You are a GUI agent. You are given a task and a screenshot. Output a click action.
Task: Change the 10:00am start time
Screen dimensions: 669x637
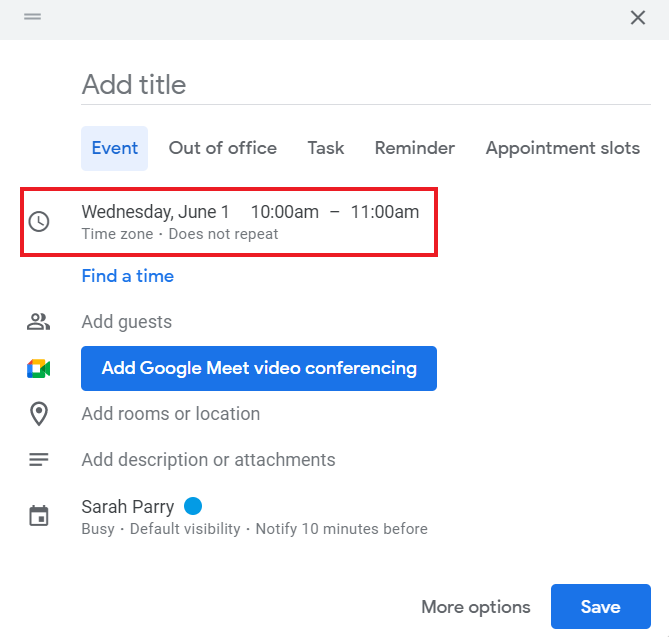pyautogui.click(x=285, y=212)
